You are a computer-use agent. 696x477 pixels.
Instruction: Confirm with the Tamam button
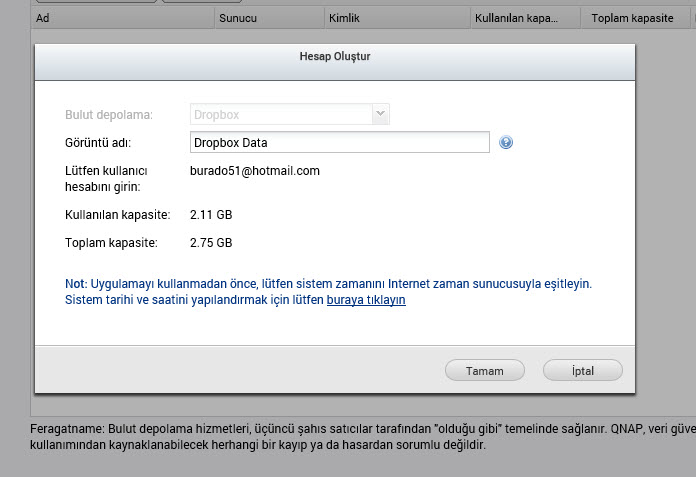(485, 371)
